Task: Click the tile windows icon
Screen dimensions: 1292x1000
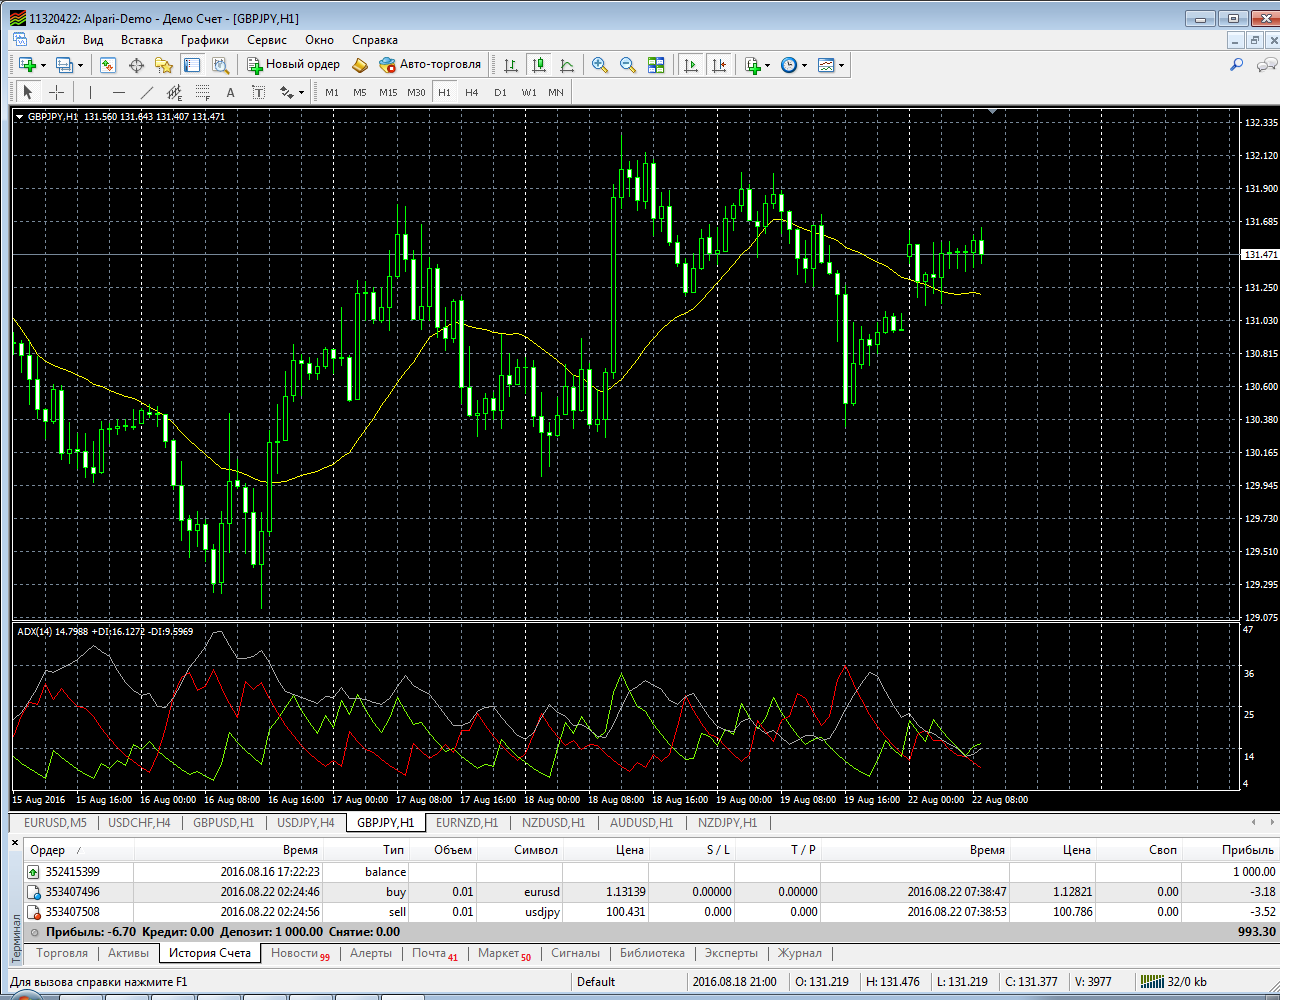Action: point(656,65)
